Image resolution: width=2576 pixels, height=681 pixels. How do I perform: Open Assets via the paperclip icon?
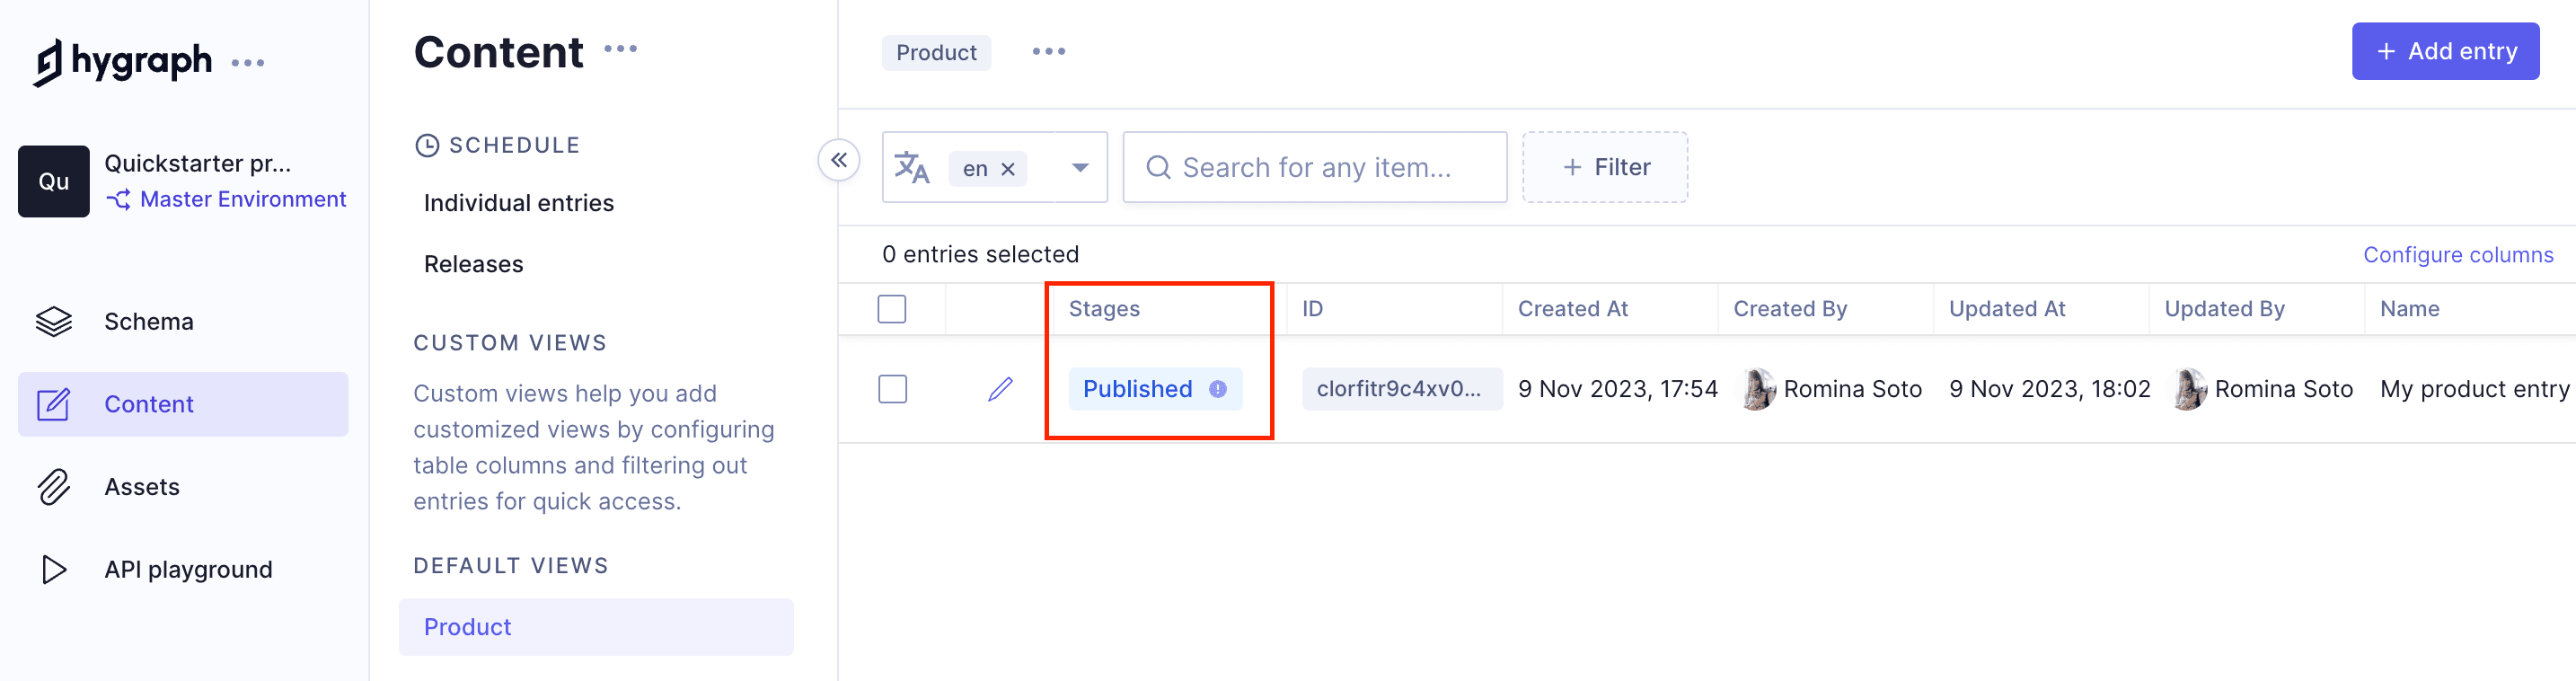click(x=54, y=487)
